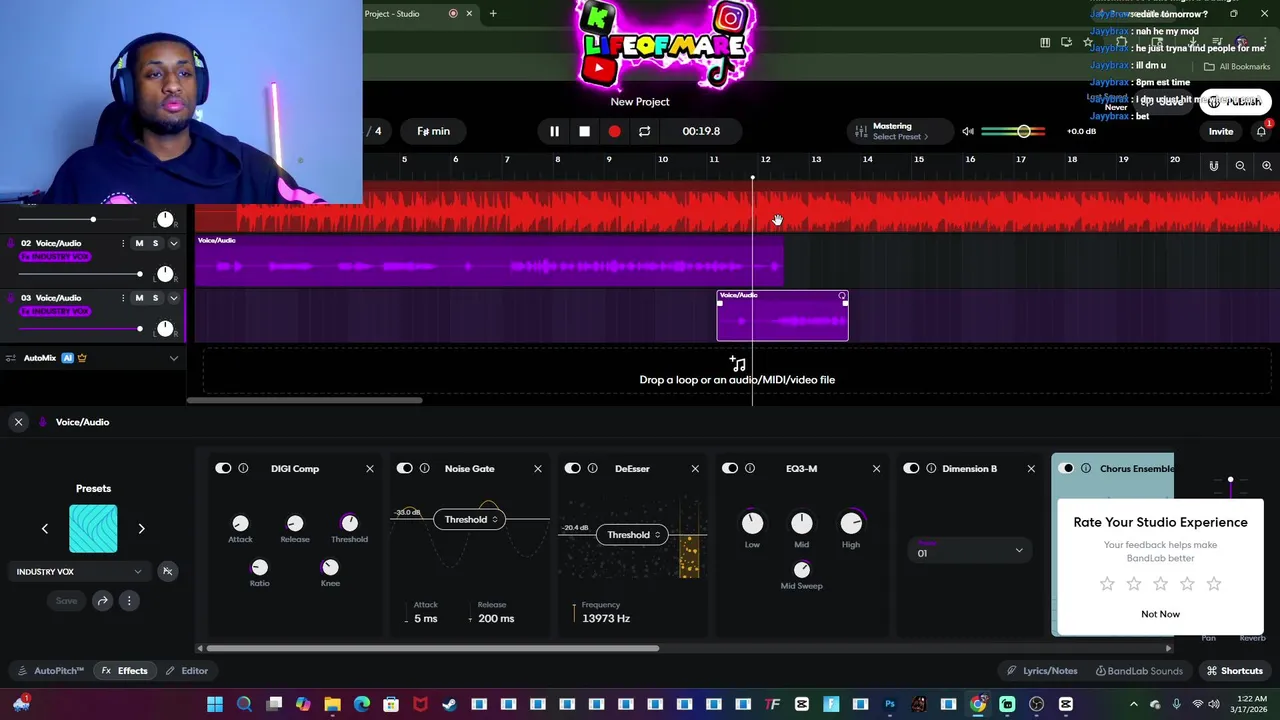Viewport: 1280px width, 720px height.
Task: Share the preset with arrow icon
Action: (102, 601)
